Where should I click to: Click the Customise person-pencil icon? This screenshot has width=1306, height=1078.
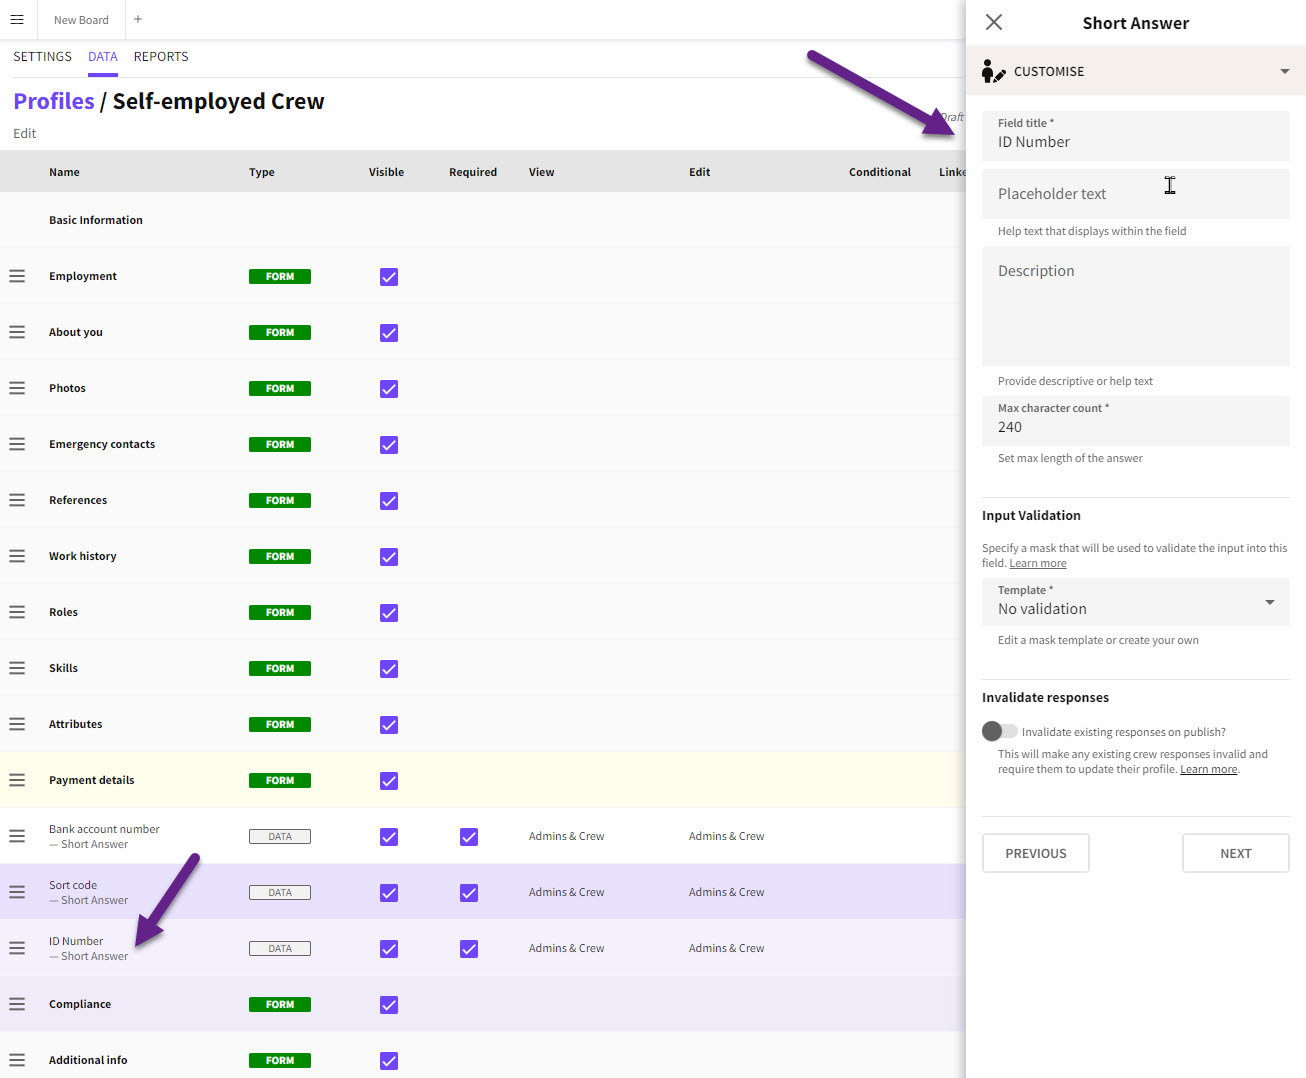[x=993, y=71]
